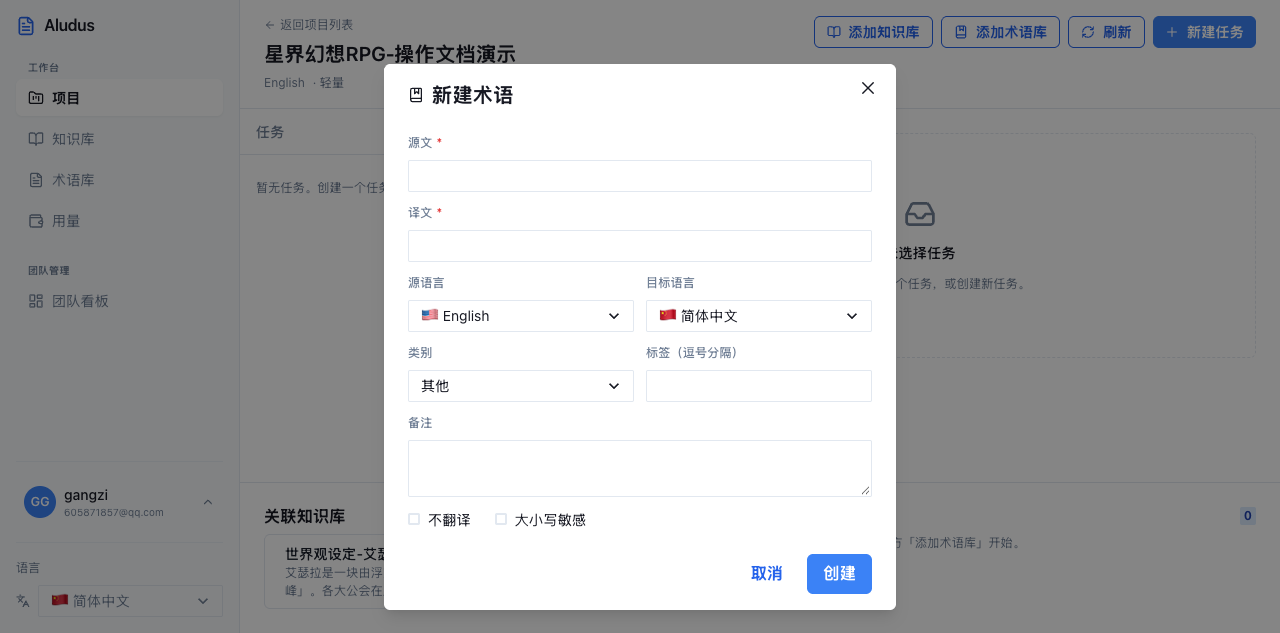Click the 星界幻想RPG-操作文档演示 project title

click(390, 54)
